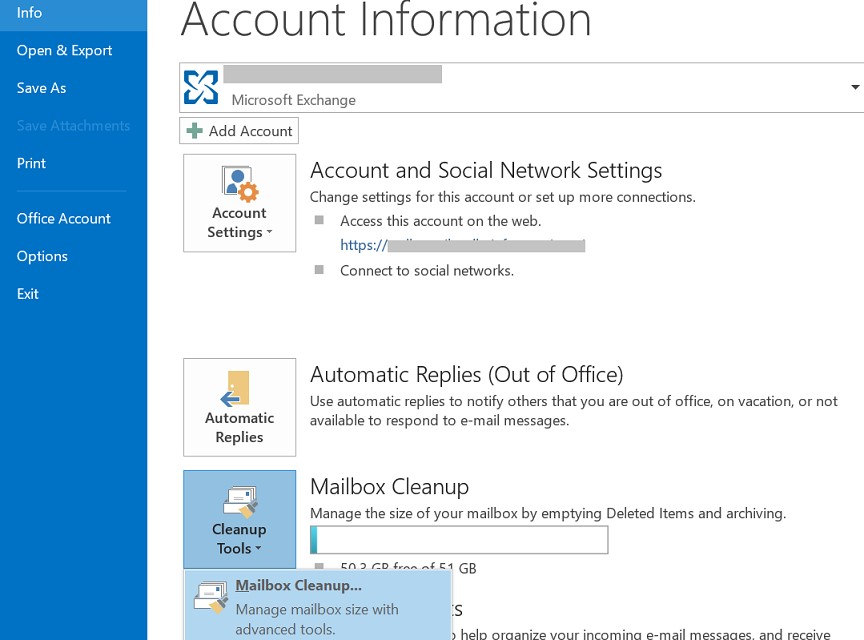Click the mailbox storage usage bar

tap(459, 540)
